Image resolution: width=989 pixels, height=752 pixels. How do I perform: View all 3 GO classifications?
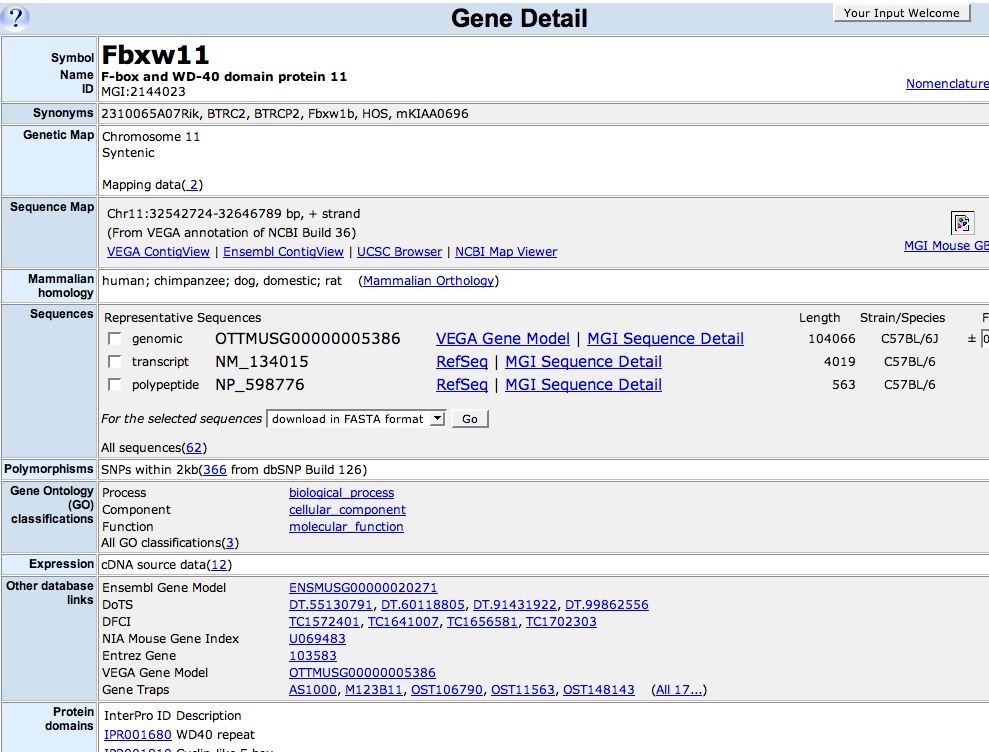pos(230,543)
